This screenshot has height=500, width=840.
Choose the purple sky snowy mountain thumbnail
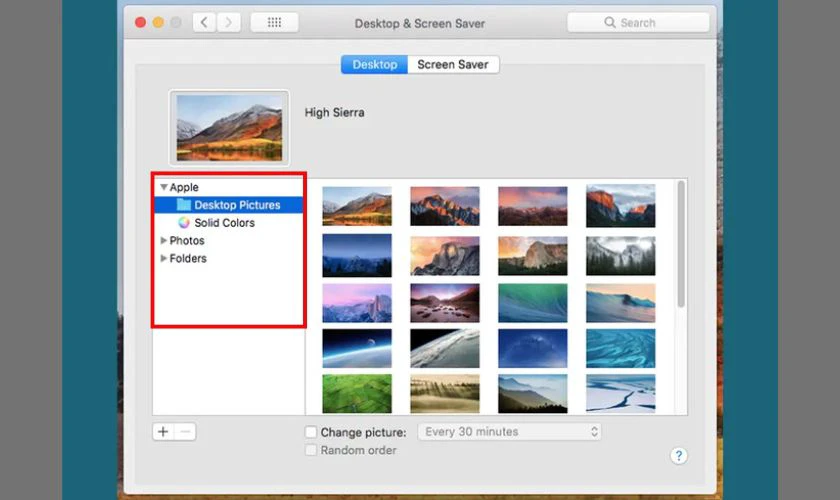coord(357,303)
